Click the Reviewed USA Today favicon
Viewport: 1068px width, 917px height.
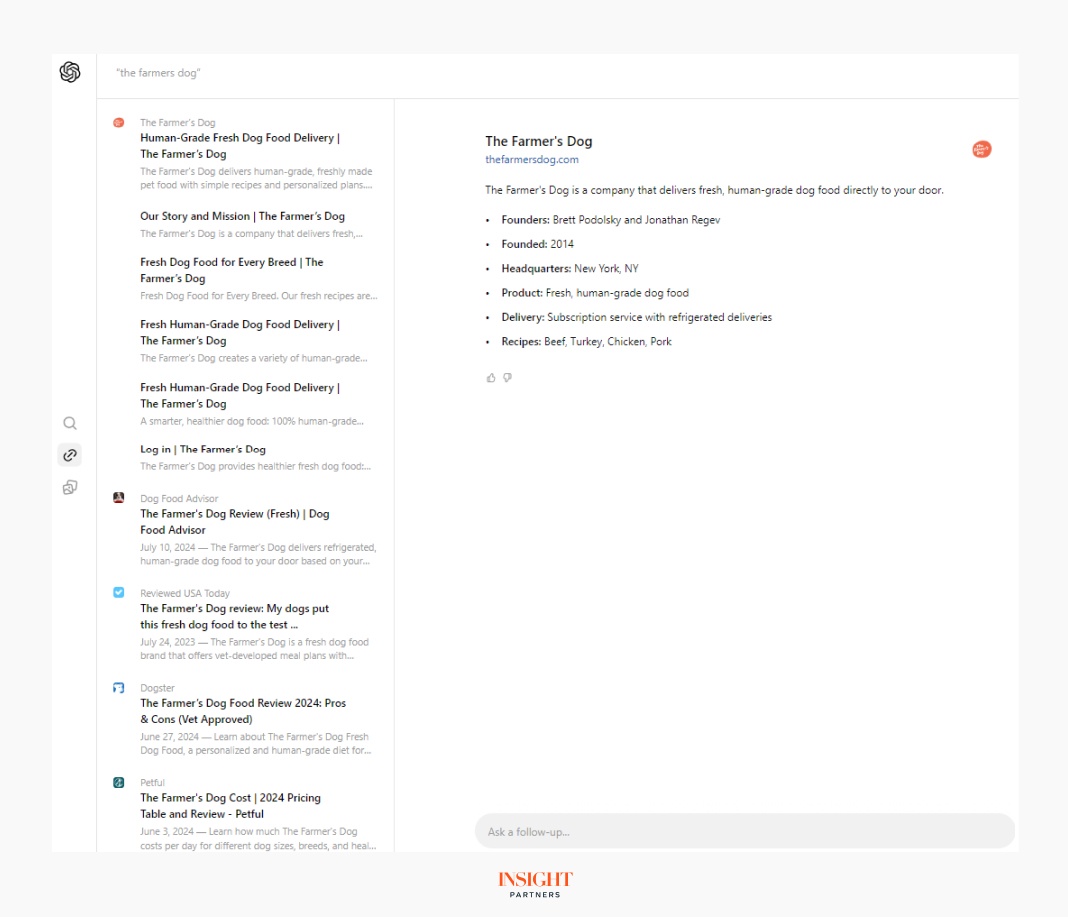pos(119,592)
